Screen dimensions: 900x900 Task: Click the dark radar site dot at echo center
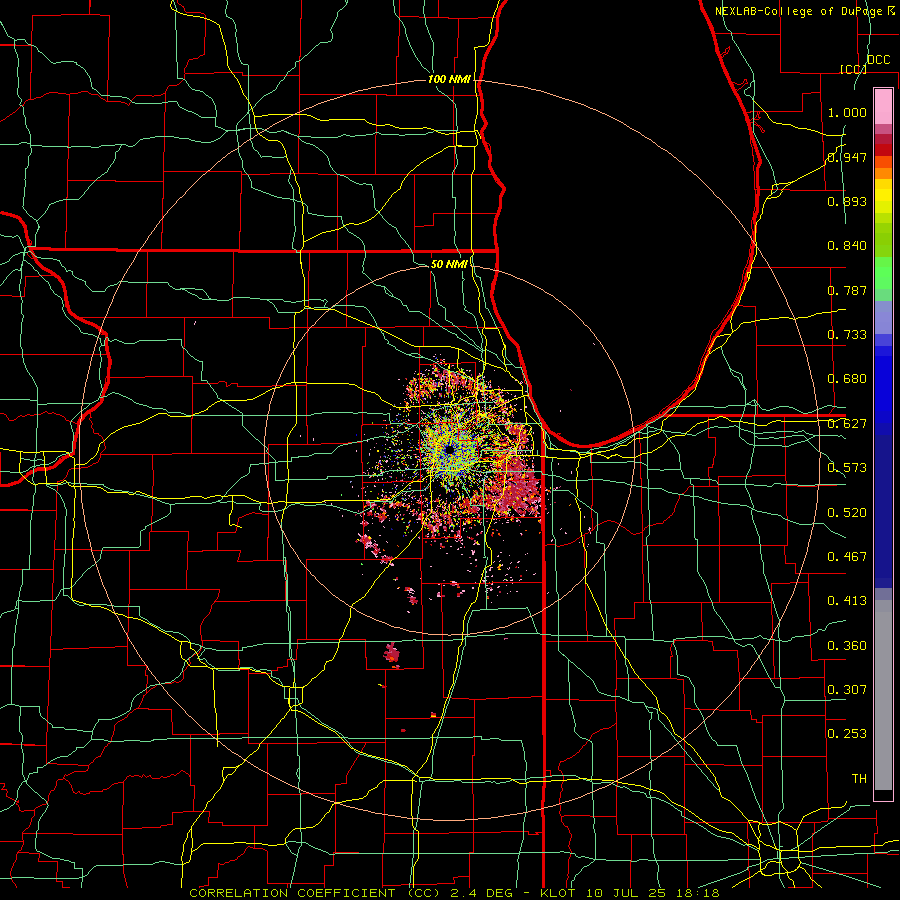click(x=450, y=449)
